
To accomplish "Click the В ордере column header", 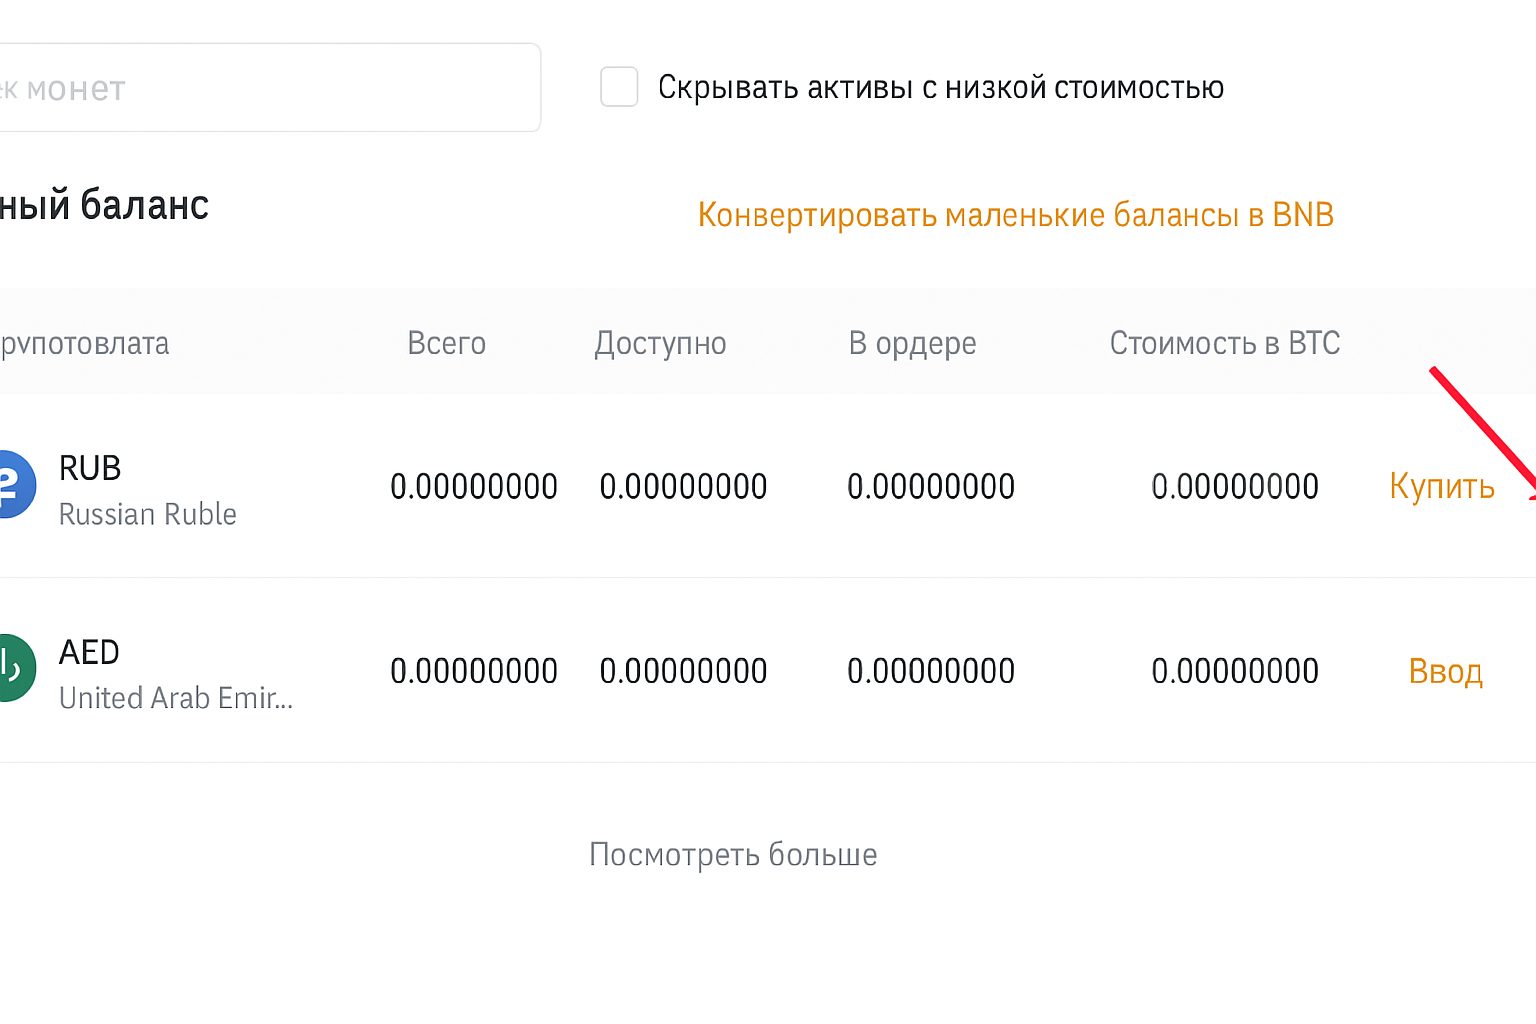I will tap(912, 343).
